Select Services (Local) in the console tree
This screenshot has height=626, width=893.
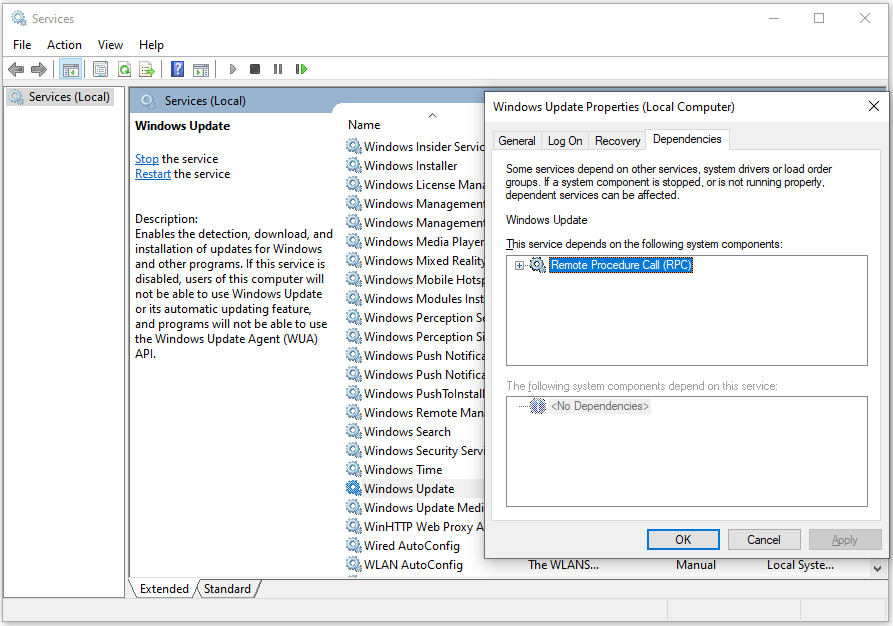pyautogui.click(x=69, y=97)
